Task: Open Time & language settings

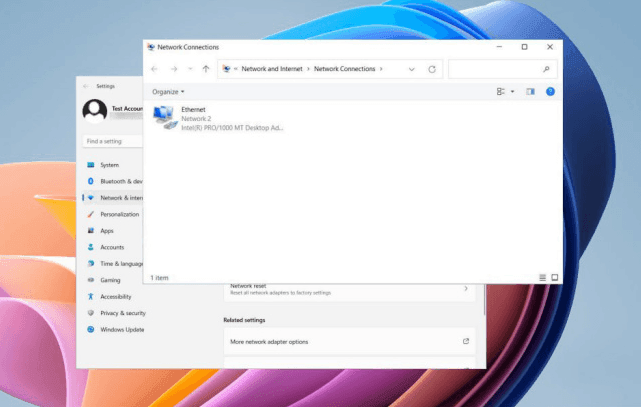Action: (113, 264)
